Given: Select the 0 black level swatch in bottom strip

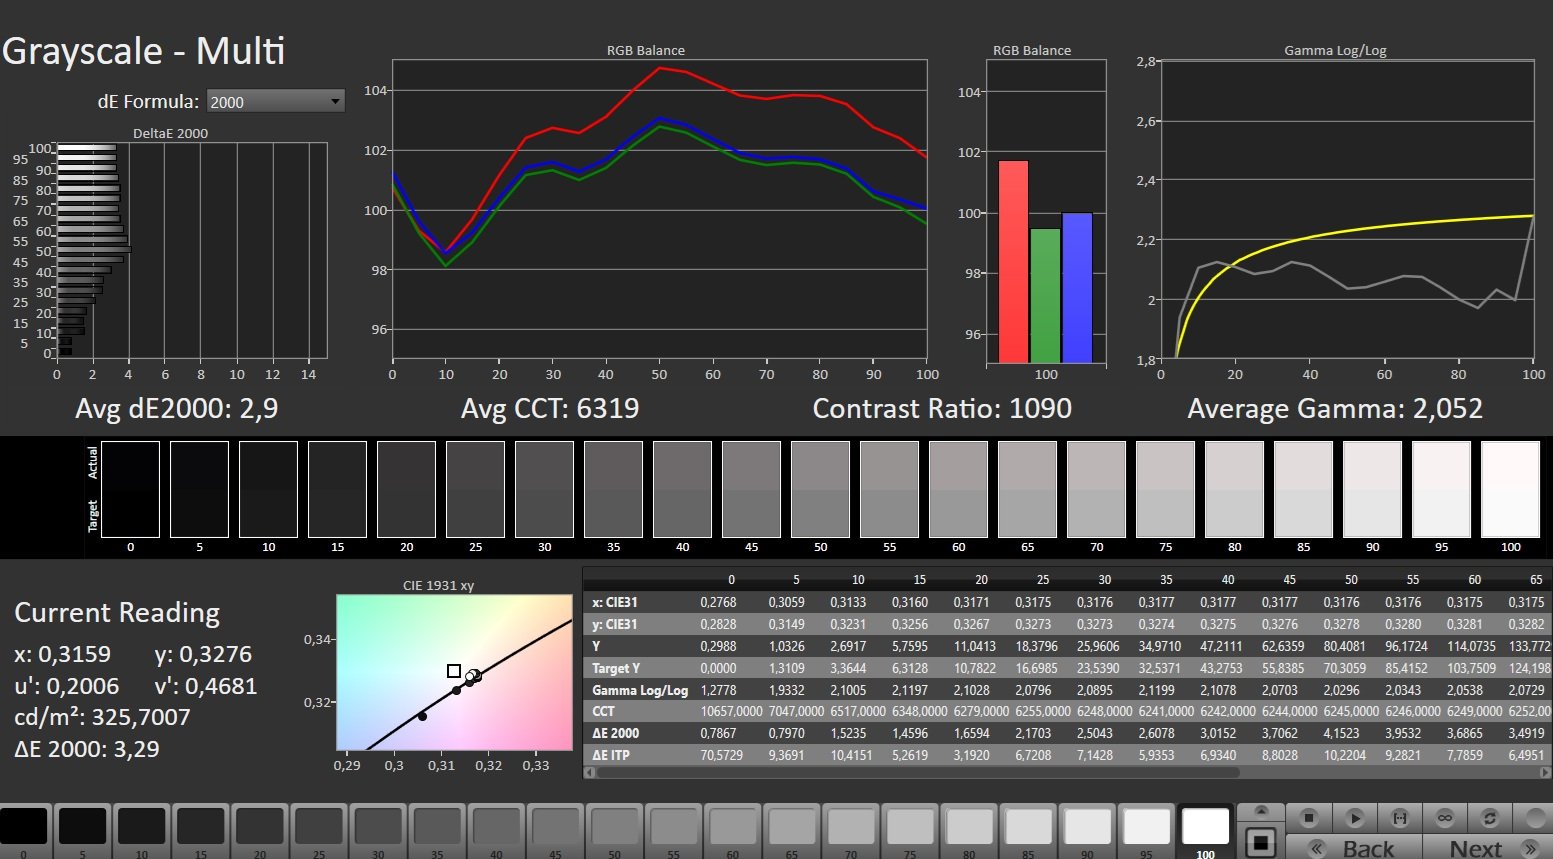Looking at the screenshot, I should coord(23,827).
